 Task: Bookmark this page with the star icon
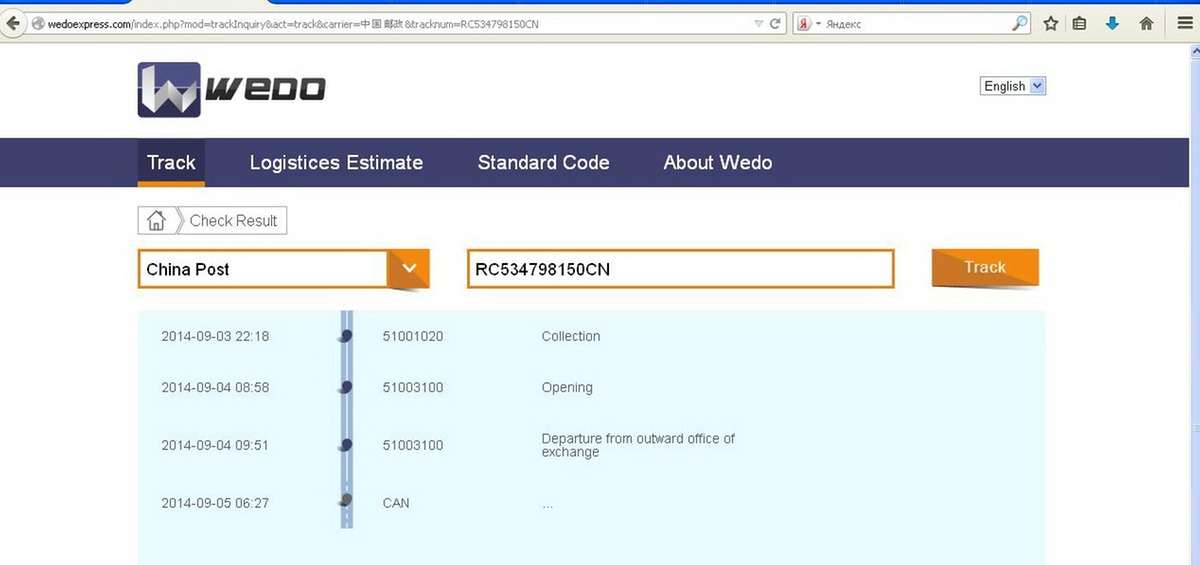[1050, 24]
